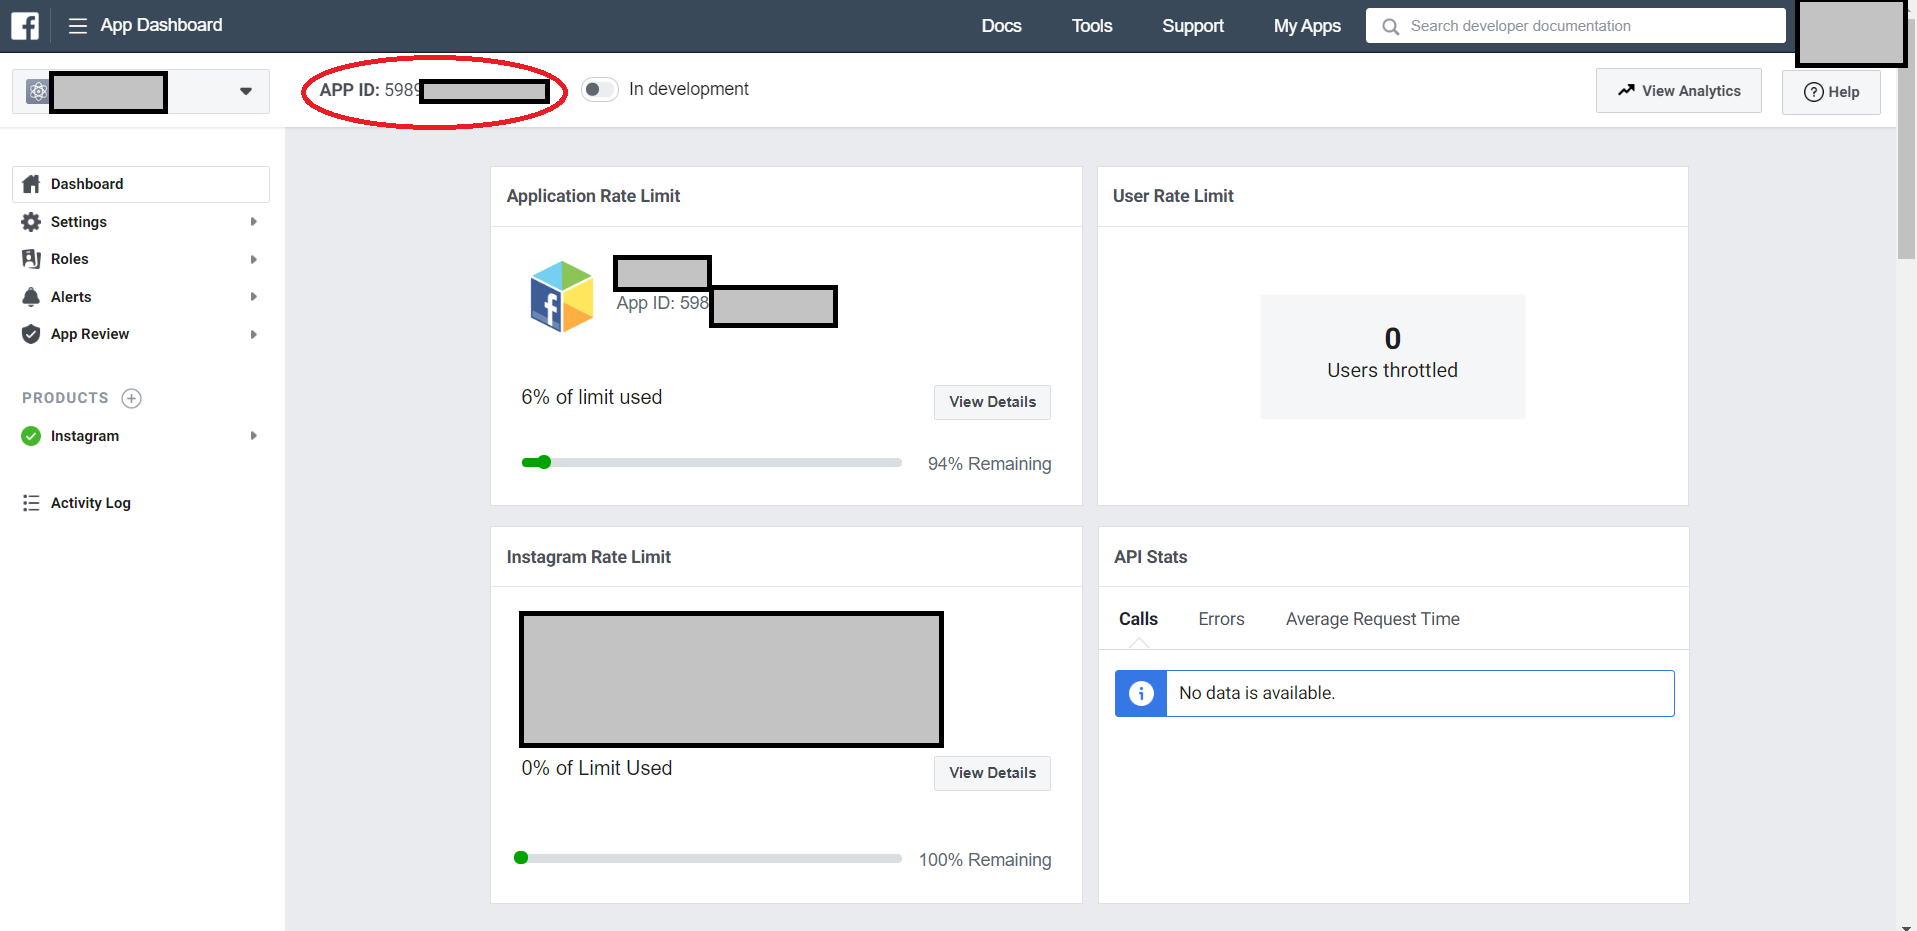
Task: Click the Help question mark icon
Action: (x=1813, y=92)
